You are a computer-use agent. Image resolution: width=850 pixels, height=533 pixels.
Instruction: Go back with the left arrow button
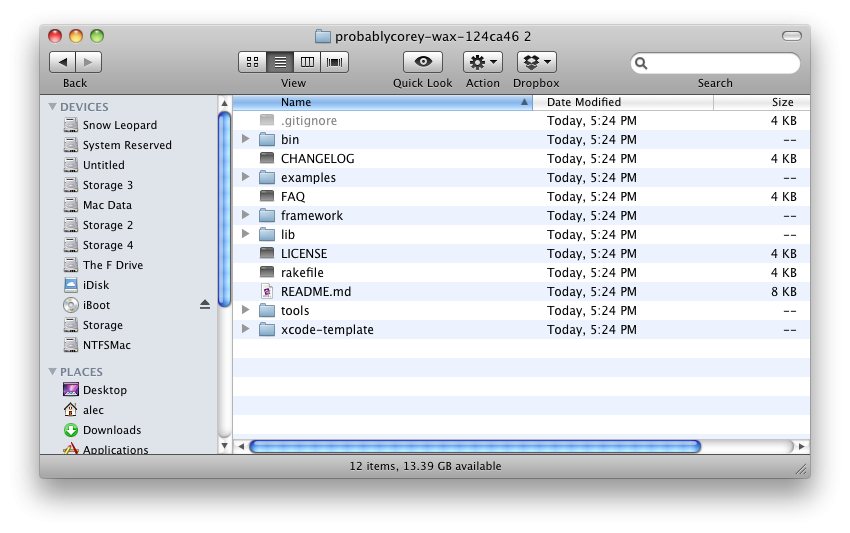(x=63, y=62)
